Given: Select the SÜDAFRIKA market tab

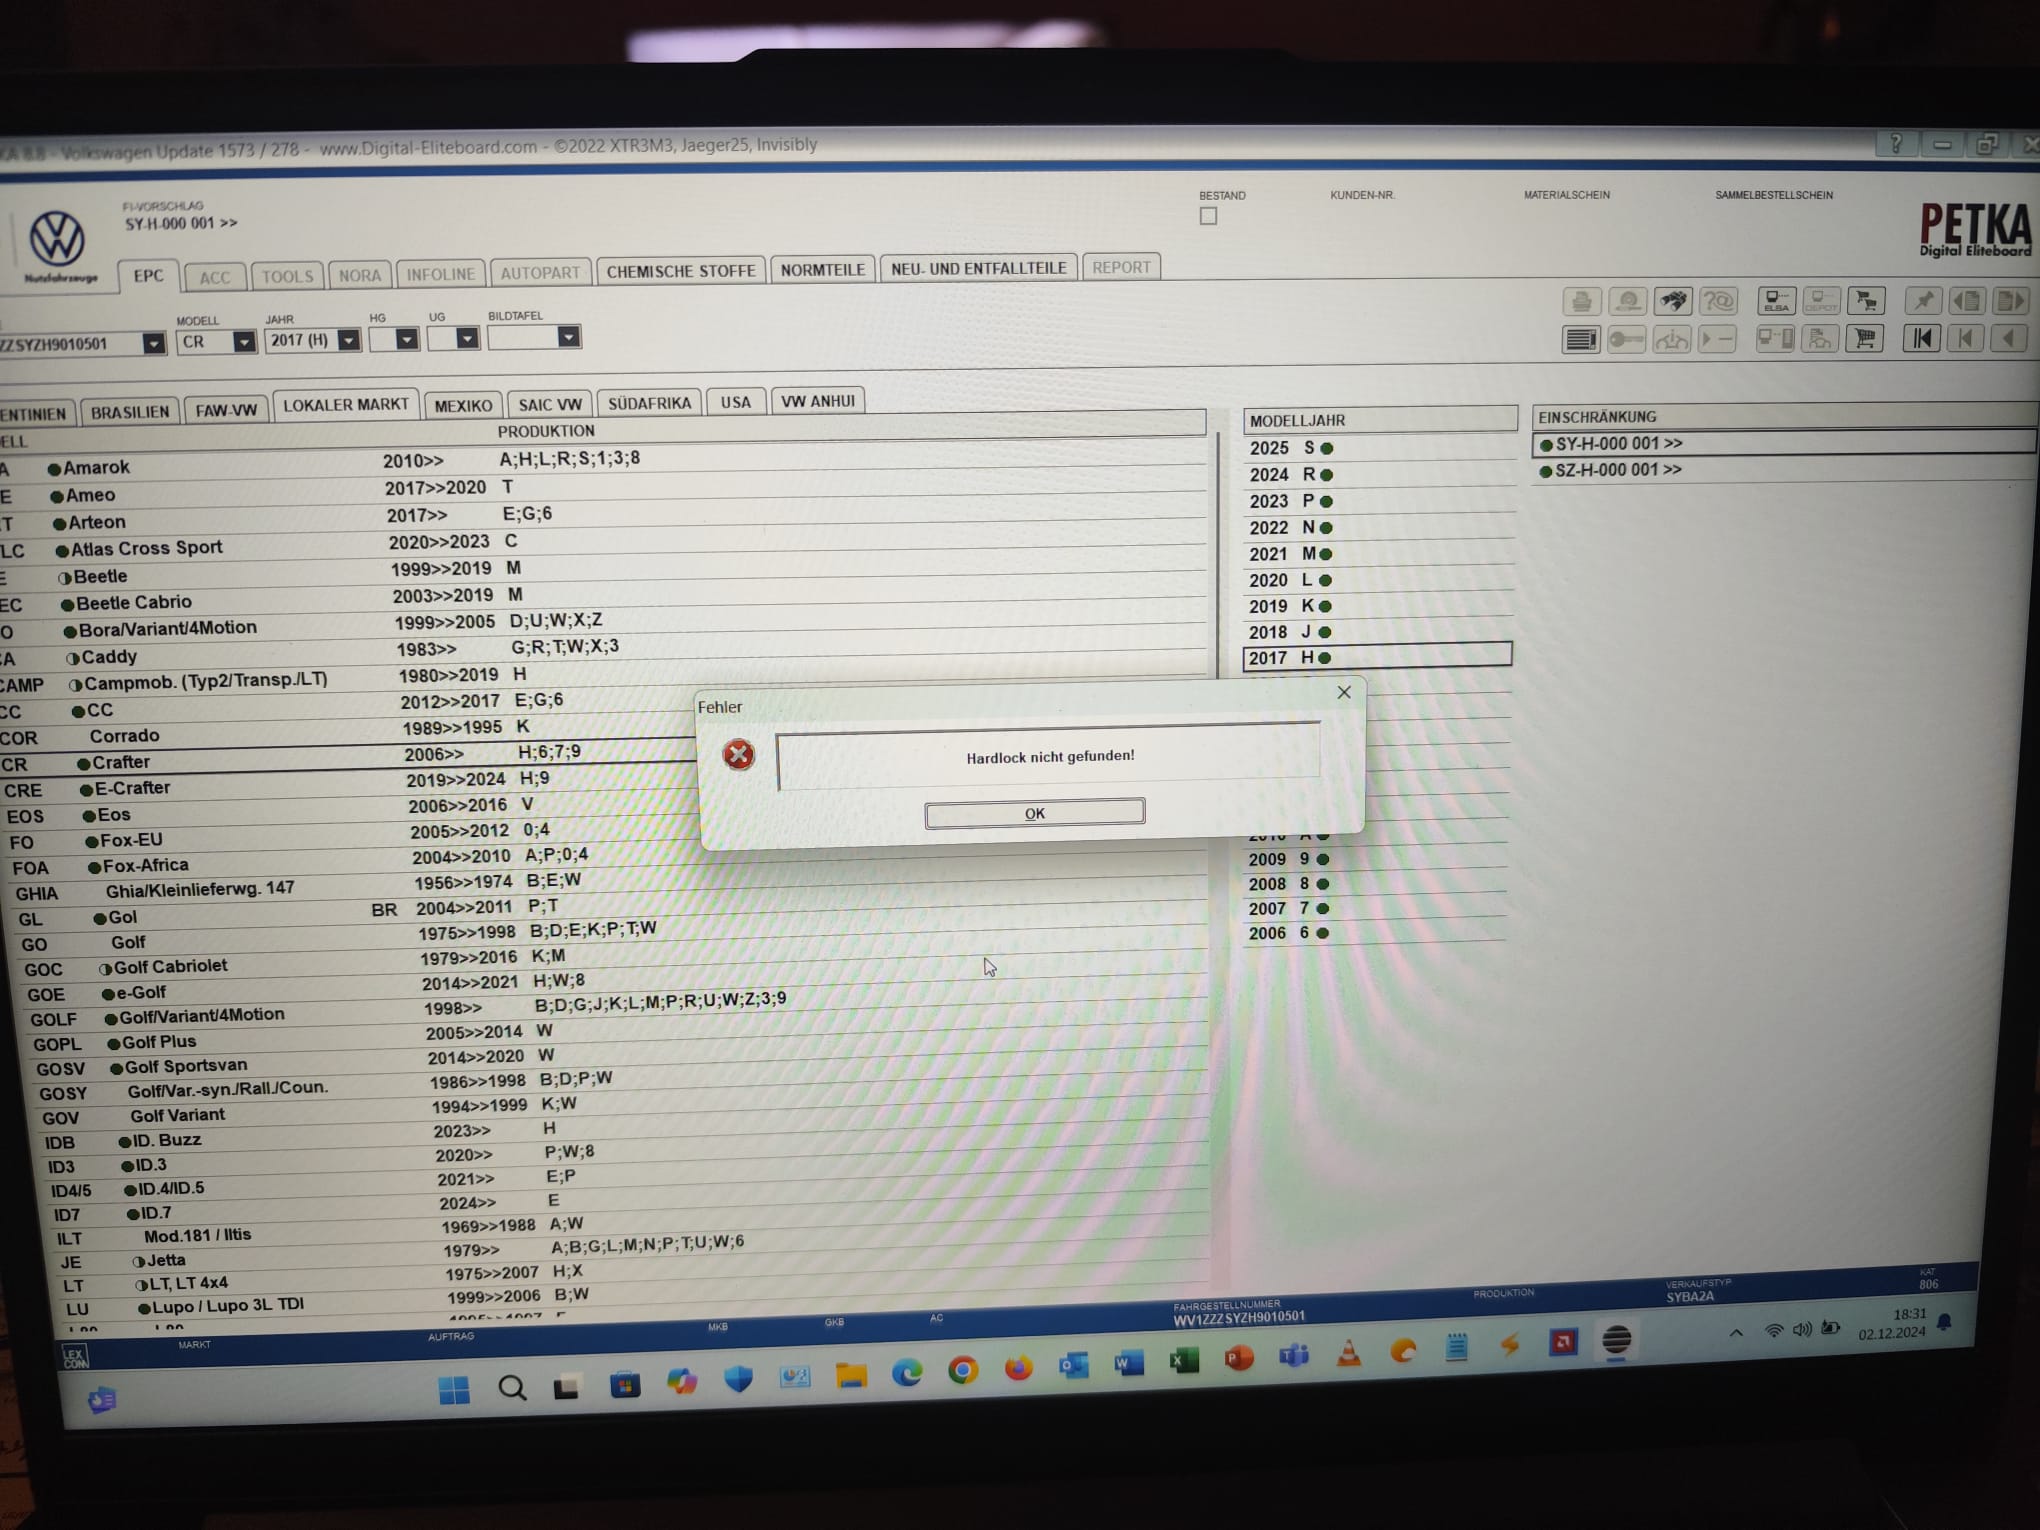Looking at the screenshot, I should tap(650, 403).
